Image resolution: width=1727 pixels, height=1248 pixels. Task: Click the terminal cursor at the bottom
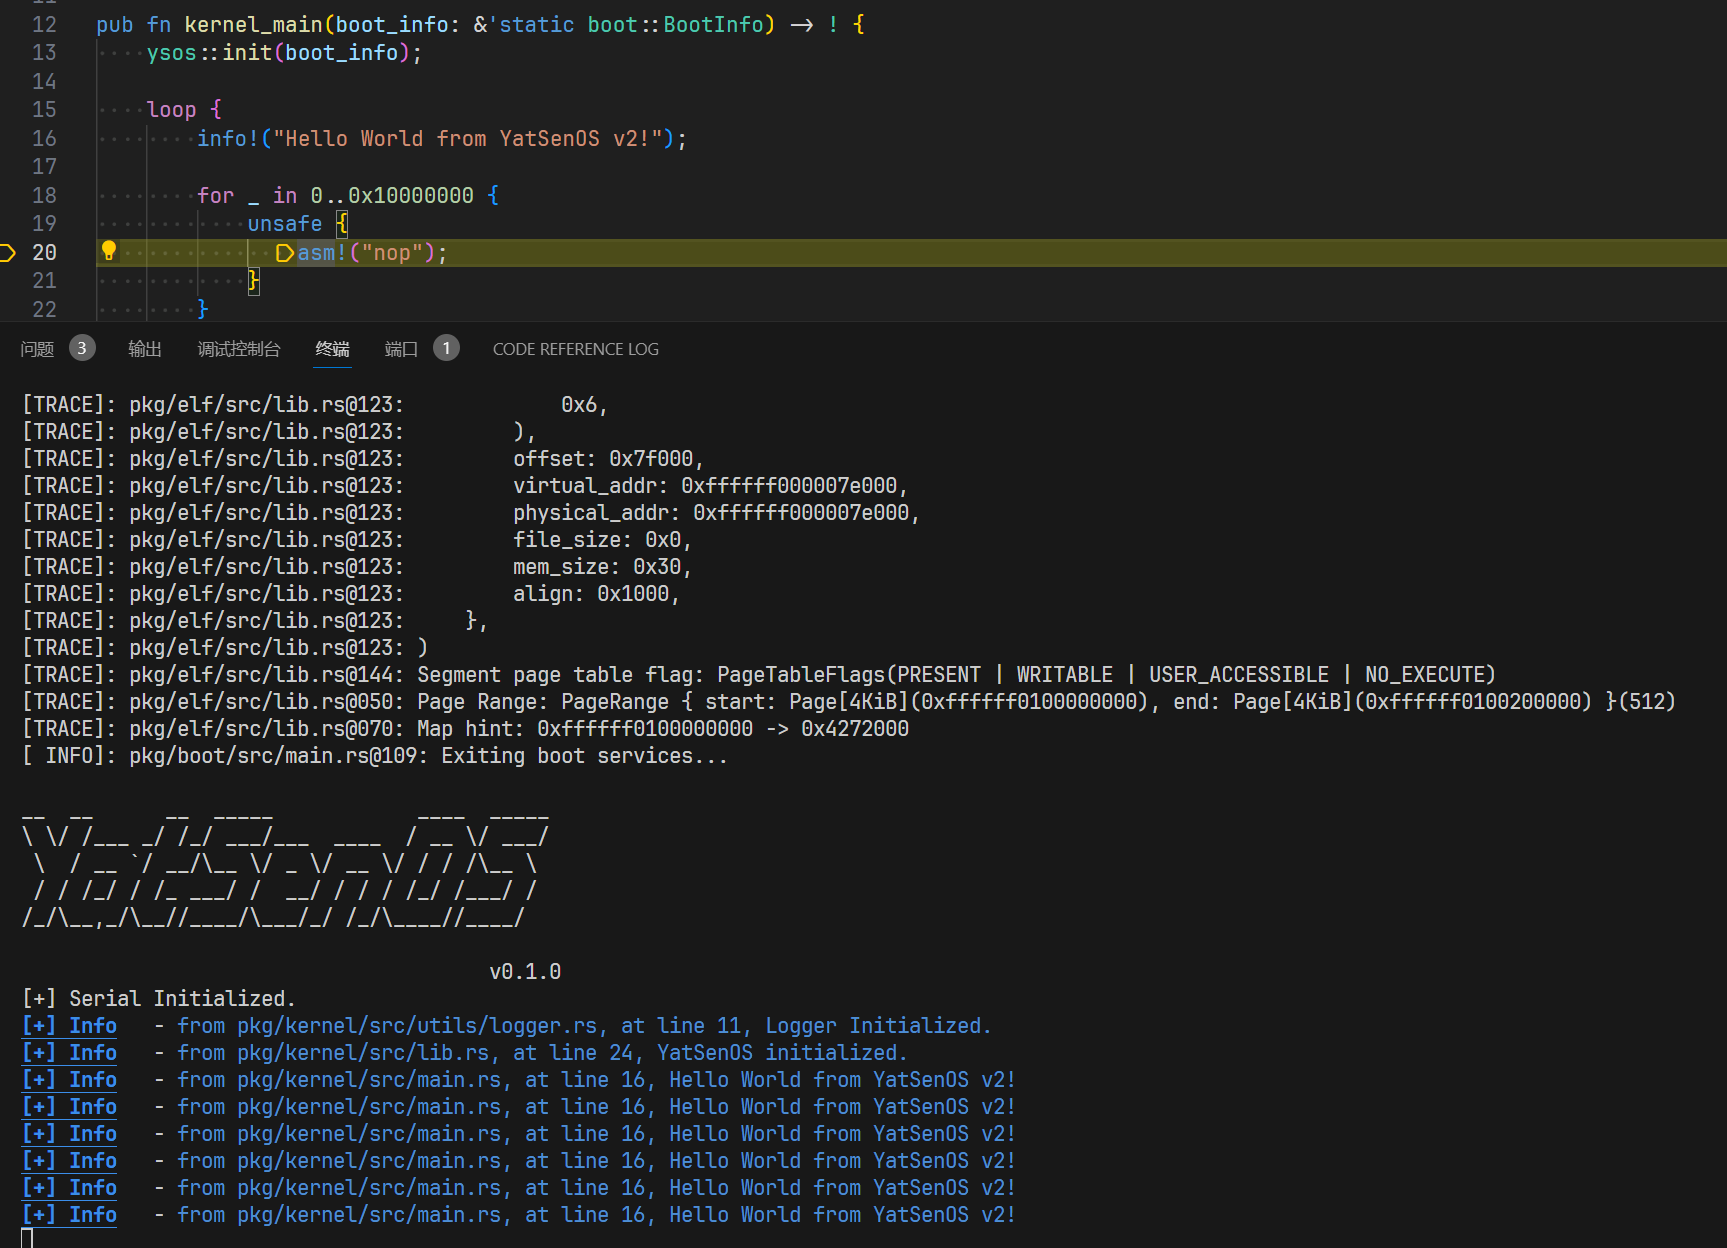click(28, 1238)
